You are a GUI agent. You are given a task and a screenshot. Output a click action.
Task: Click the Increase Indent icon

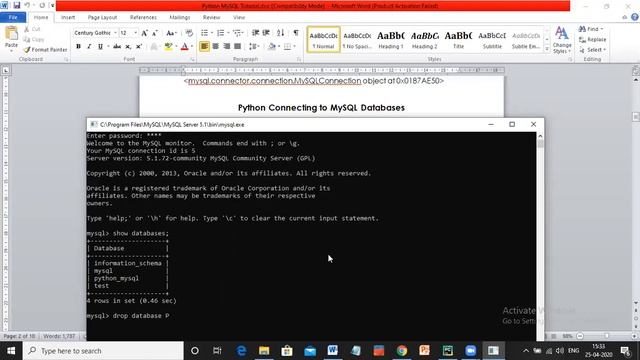(x=266, y=33)
